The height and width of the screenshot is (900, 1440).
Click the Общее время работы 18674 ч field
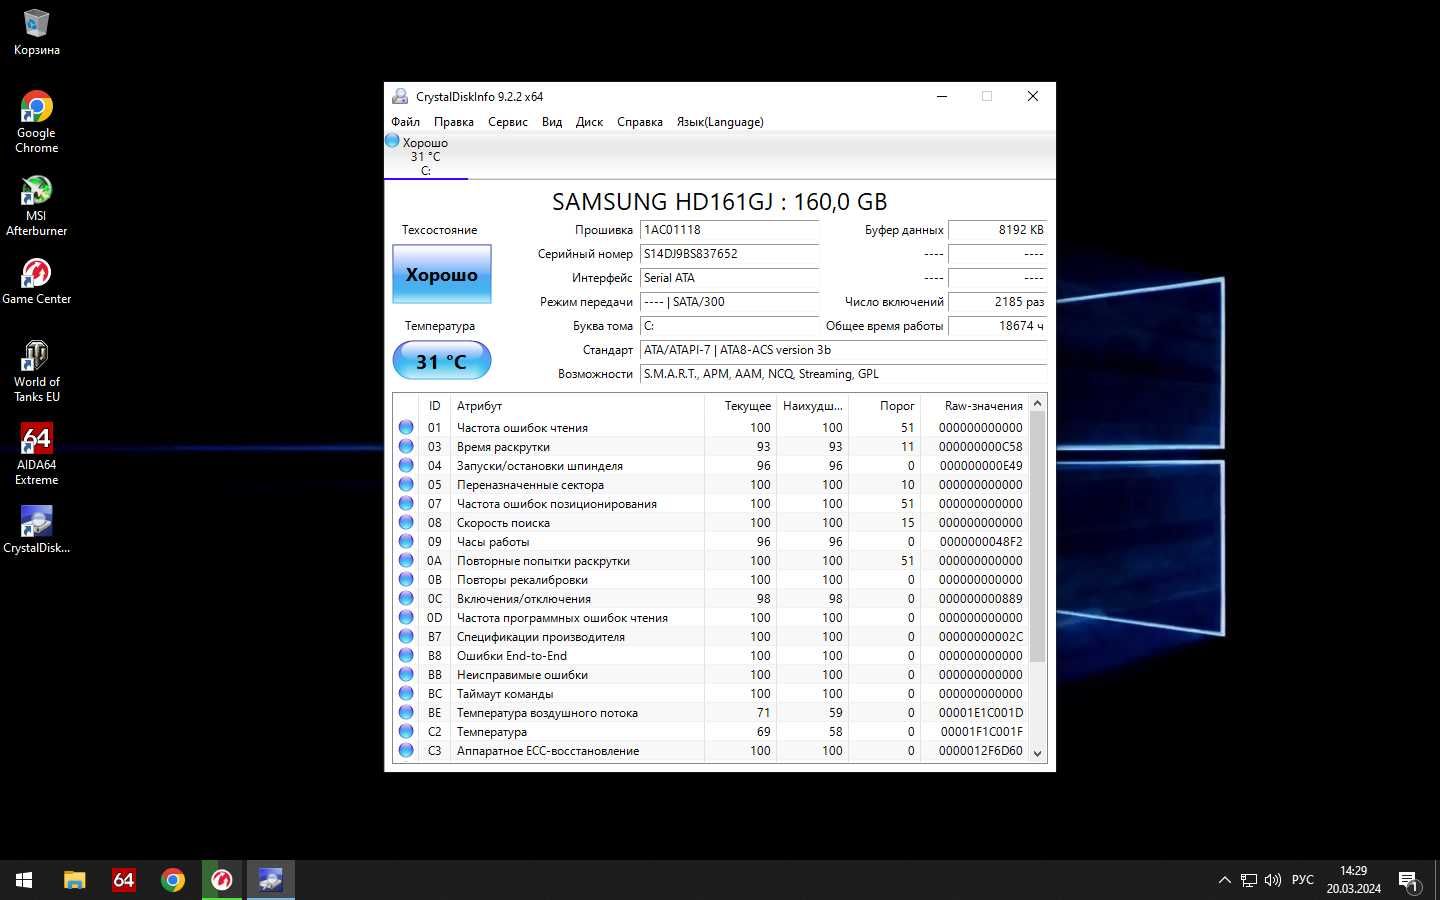pyautogui.click(x=997, y=326)
